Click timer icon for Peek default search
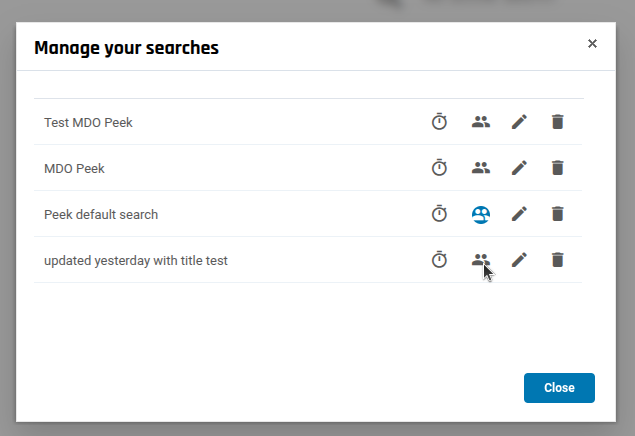The height and width of the screenshot is (436, 635). [439, 214]
